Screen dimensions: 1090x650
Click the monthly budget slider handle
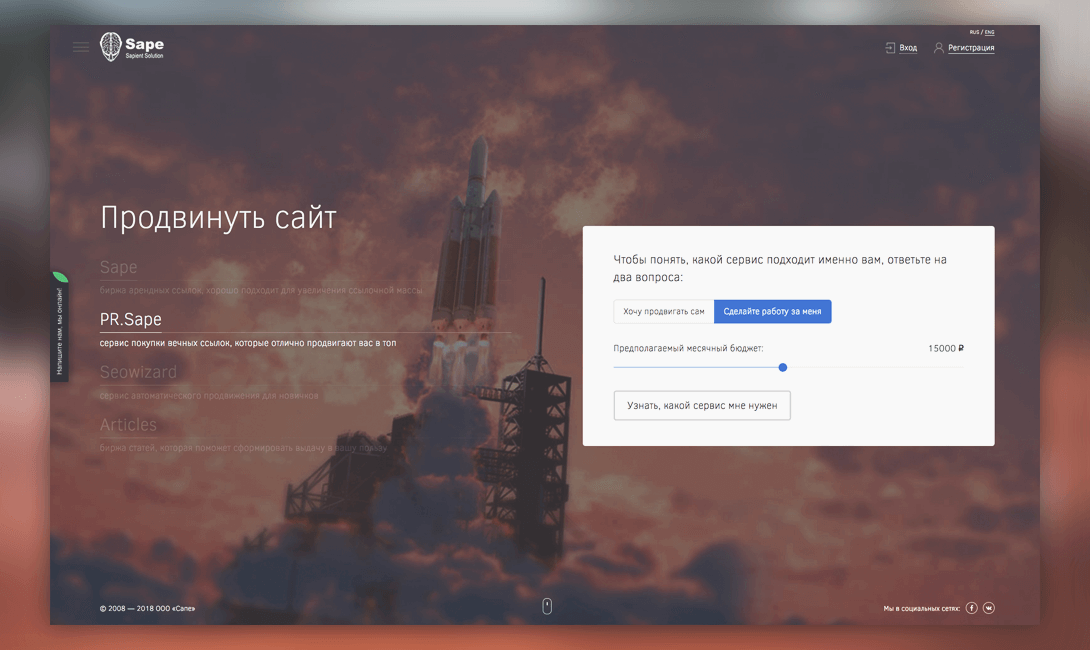(783, 367)
